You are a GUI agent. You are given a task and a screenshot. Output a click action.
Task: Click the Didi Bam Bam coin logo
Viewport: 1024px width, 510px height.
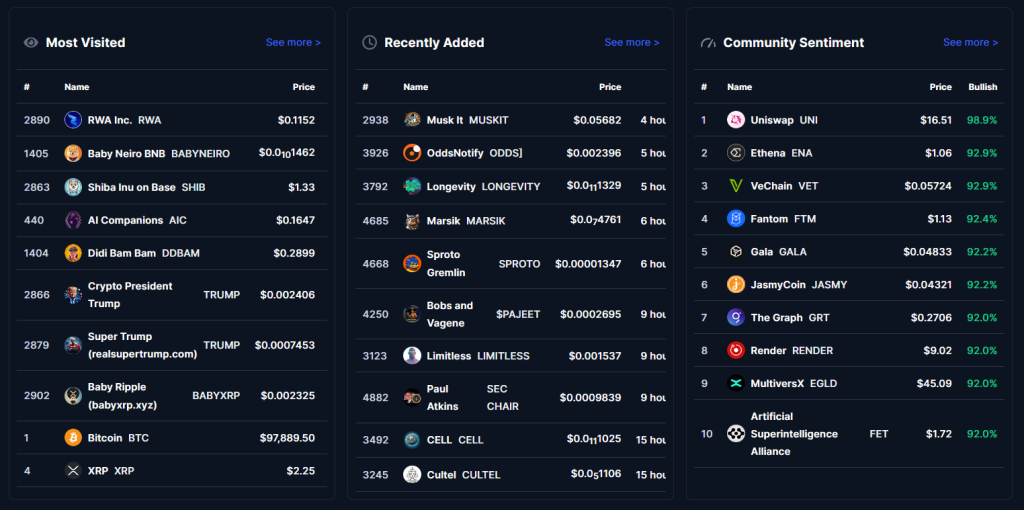[x=73, y=253]
